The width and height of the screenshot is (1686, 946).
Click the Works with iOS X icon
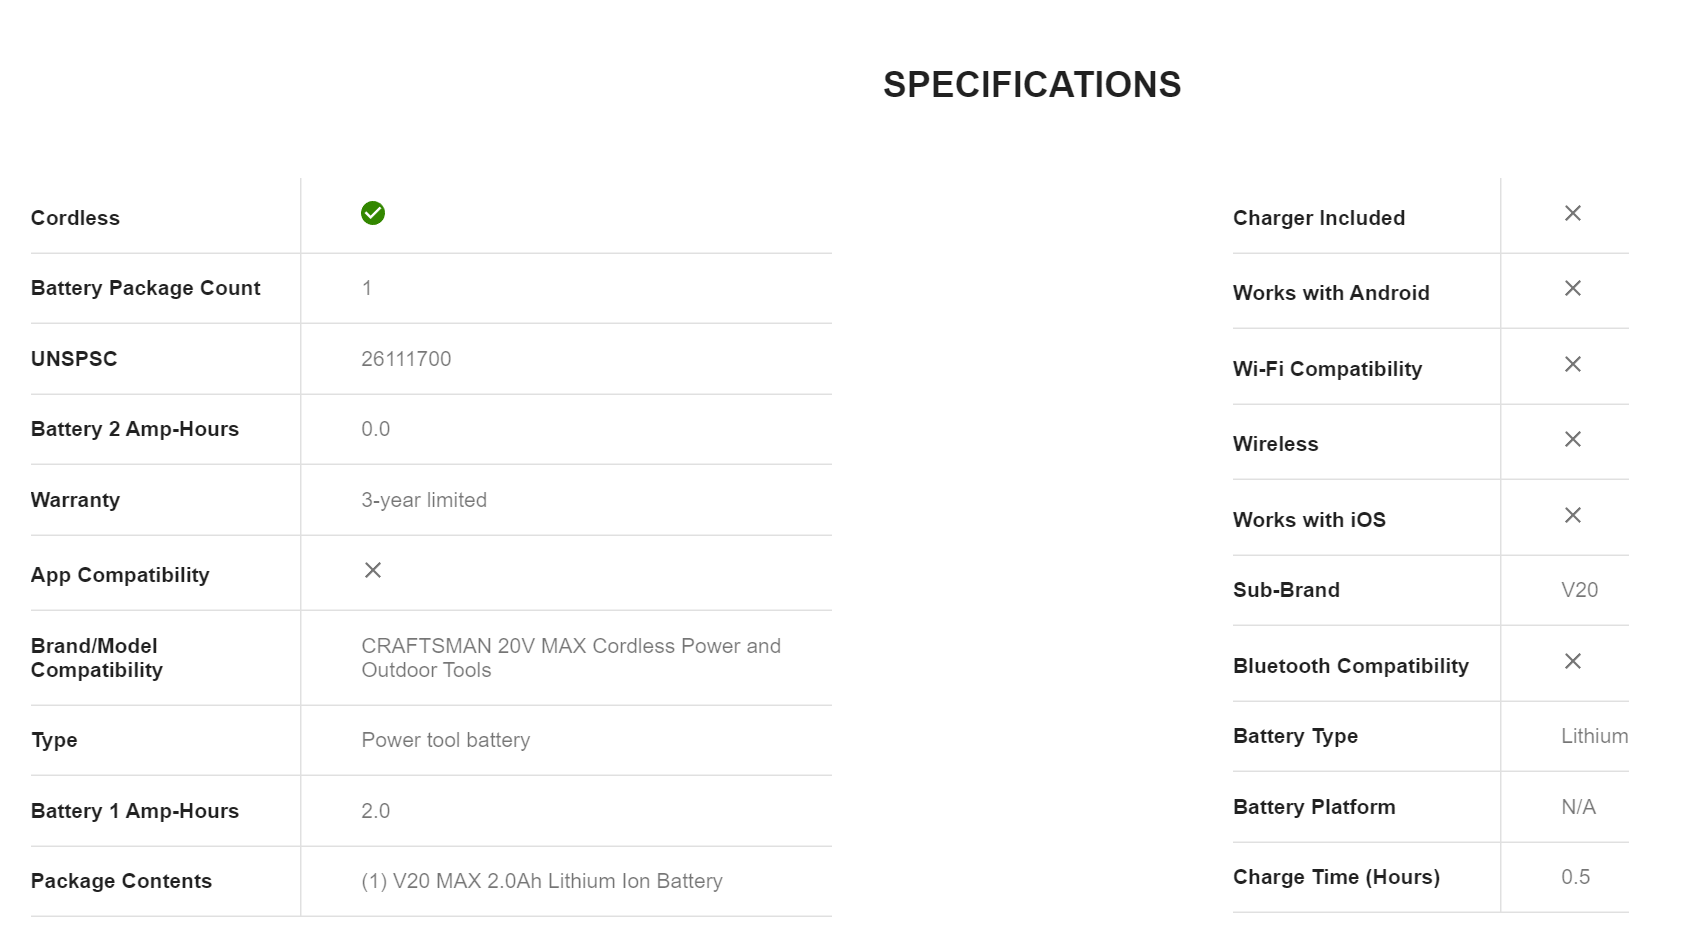click(x=1573, y=515)
